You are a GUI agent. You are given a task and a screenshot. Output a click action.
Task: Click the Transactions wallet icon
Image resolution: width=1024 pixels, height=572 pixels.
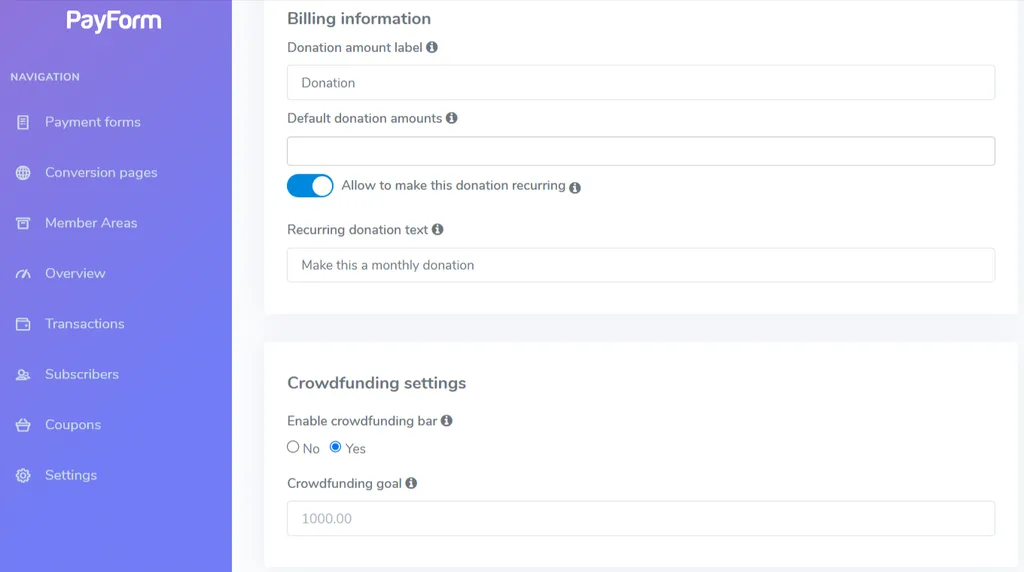click(x=23, y=324)
